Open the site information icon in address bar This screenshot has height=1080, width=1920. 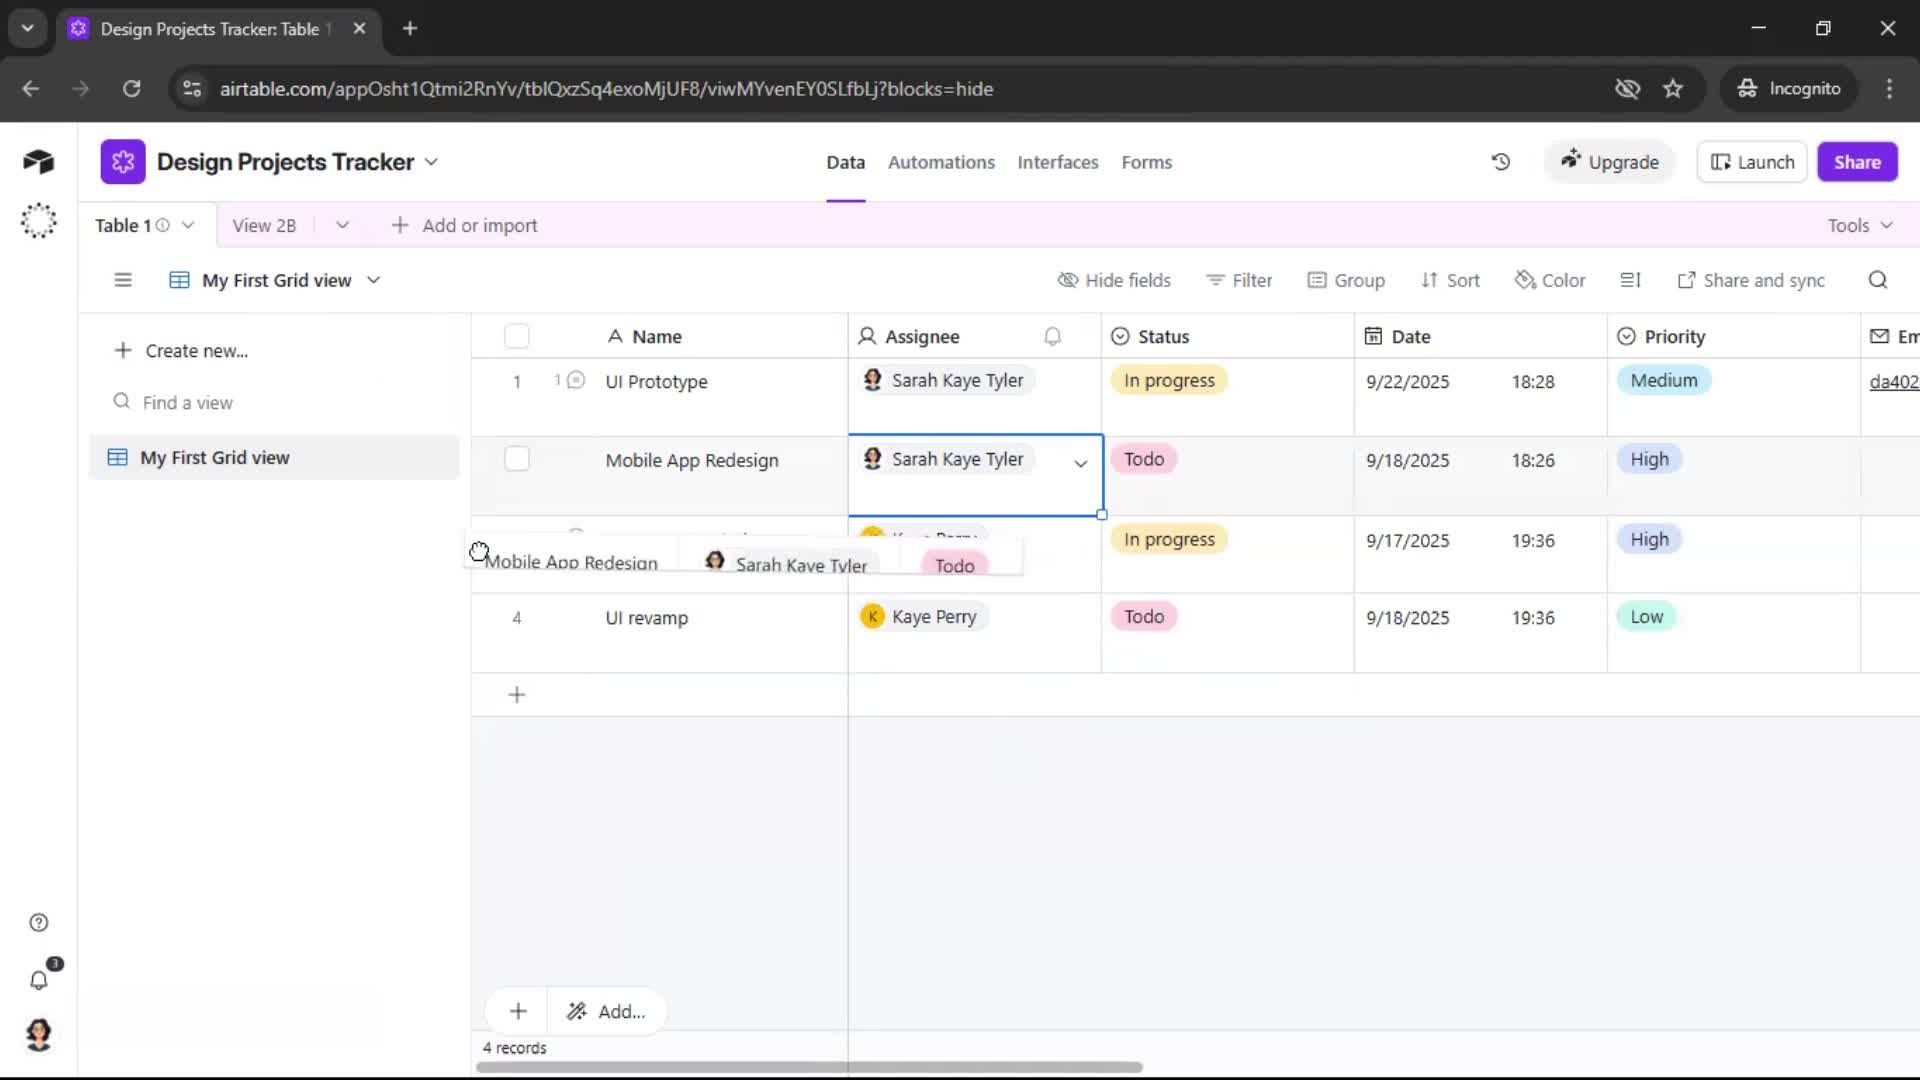tap(192, 89)
